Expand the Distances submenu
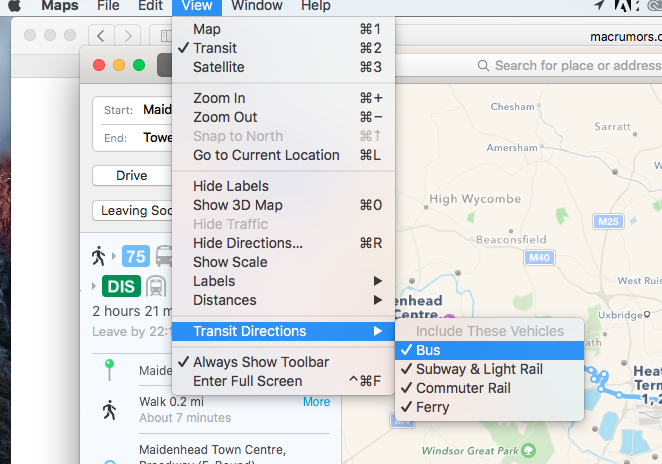662x464 pixels. (283, 300)
